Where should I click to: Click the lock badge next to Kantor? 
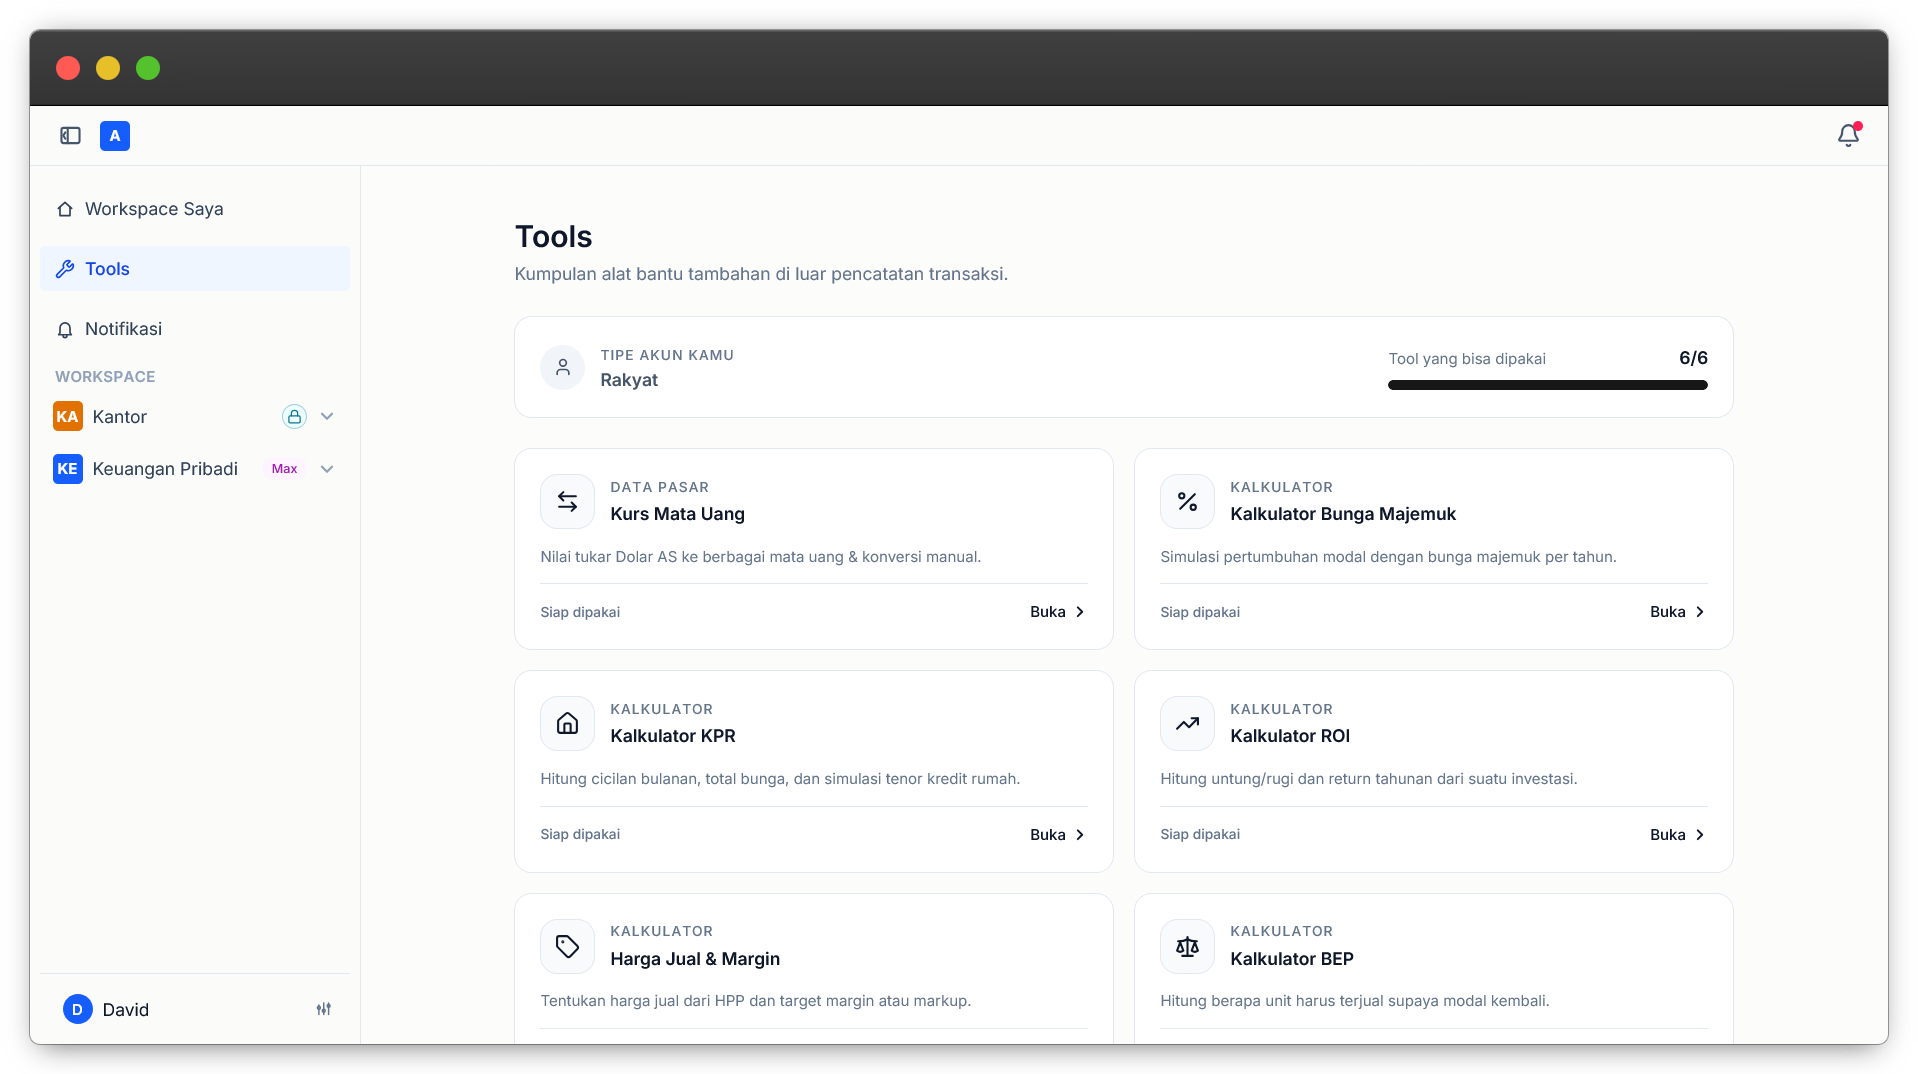(294, 417)
